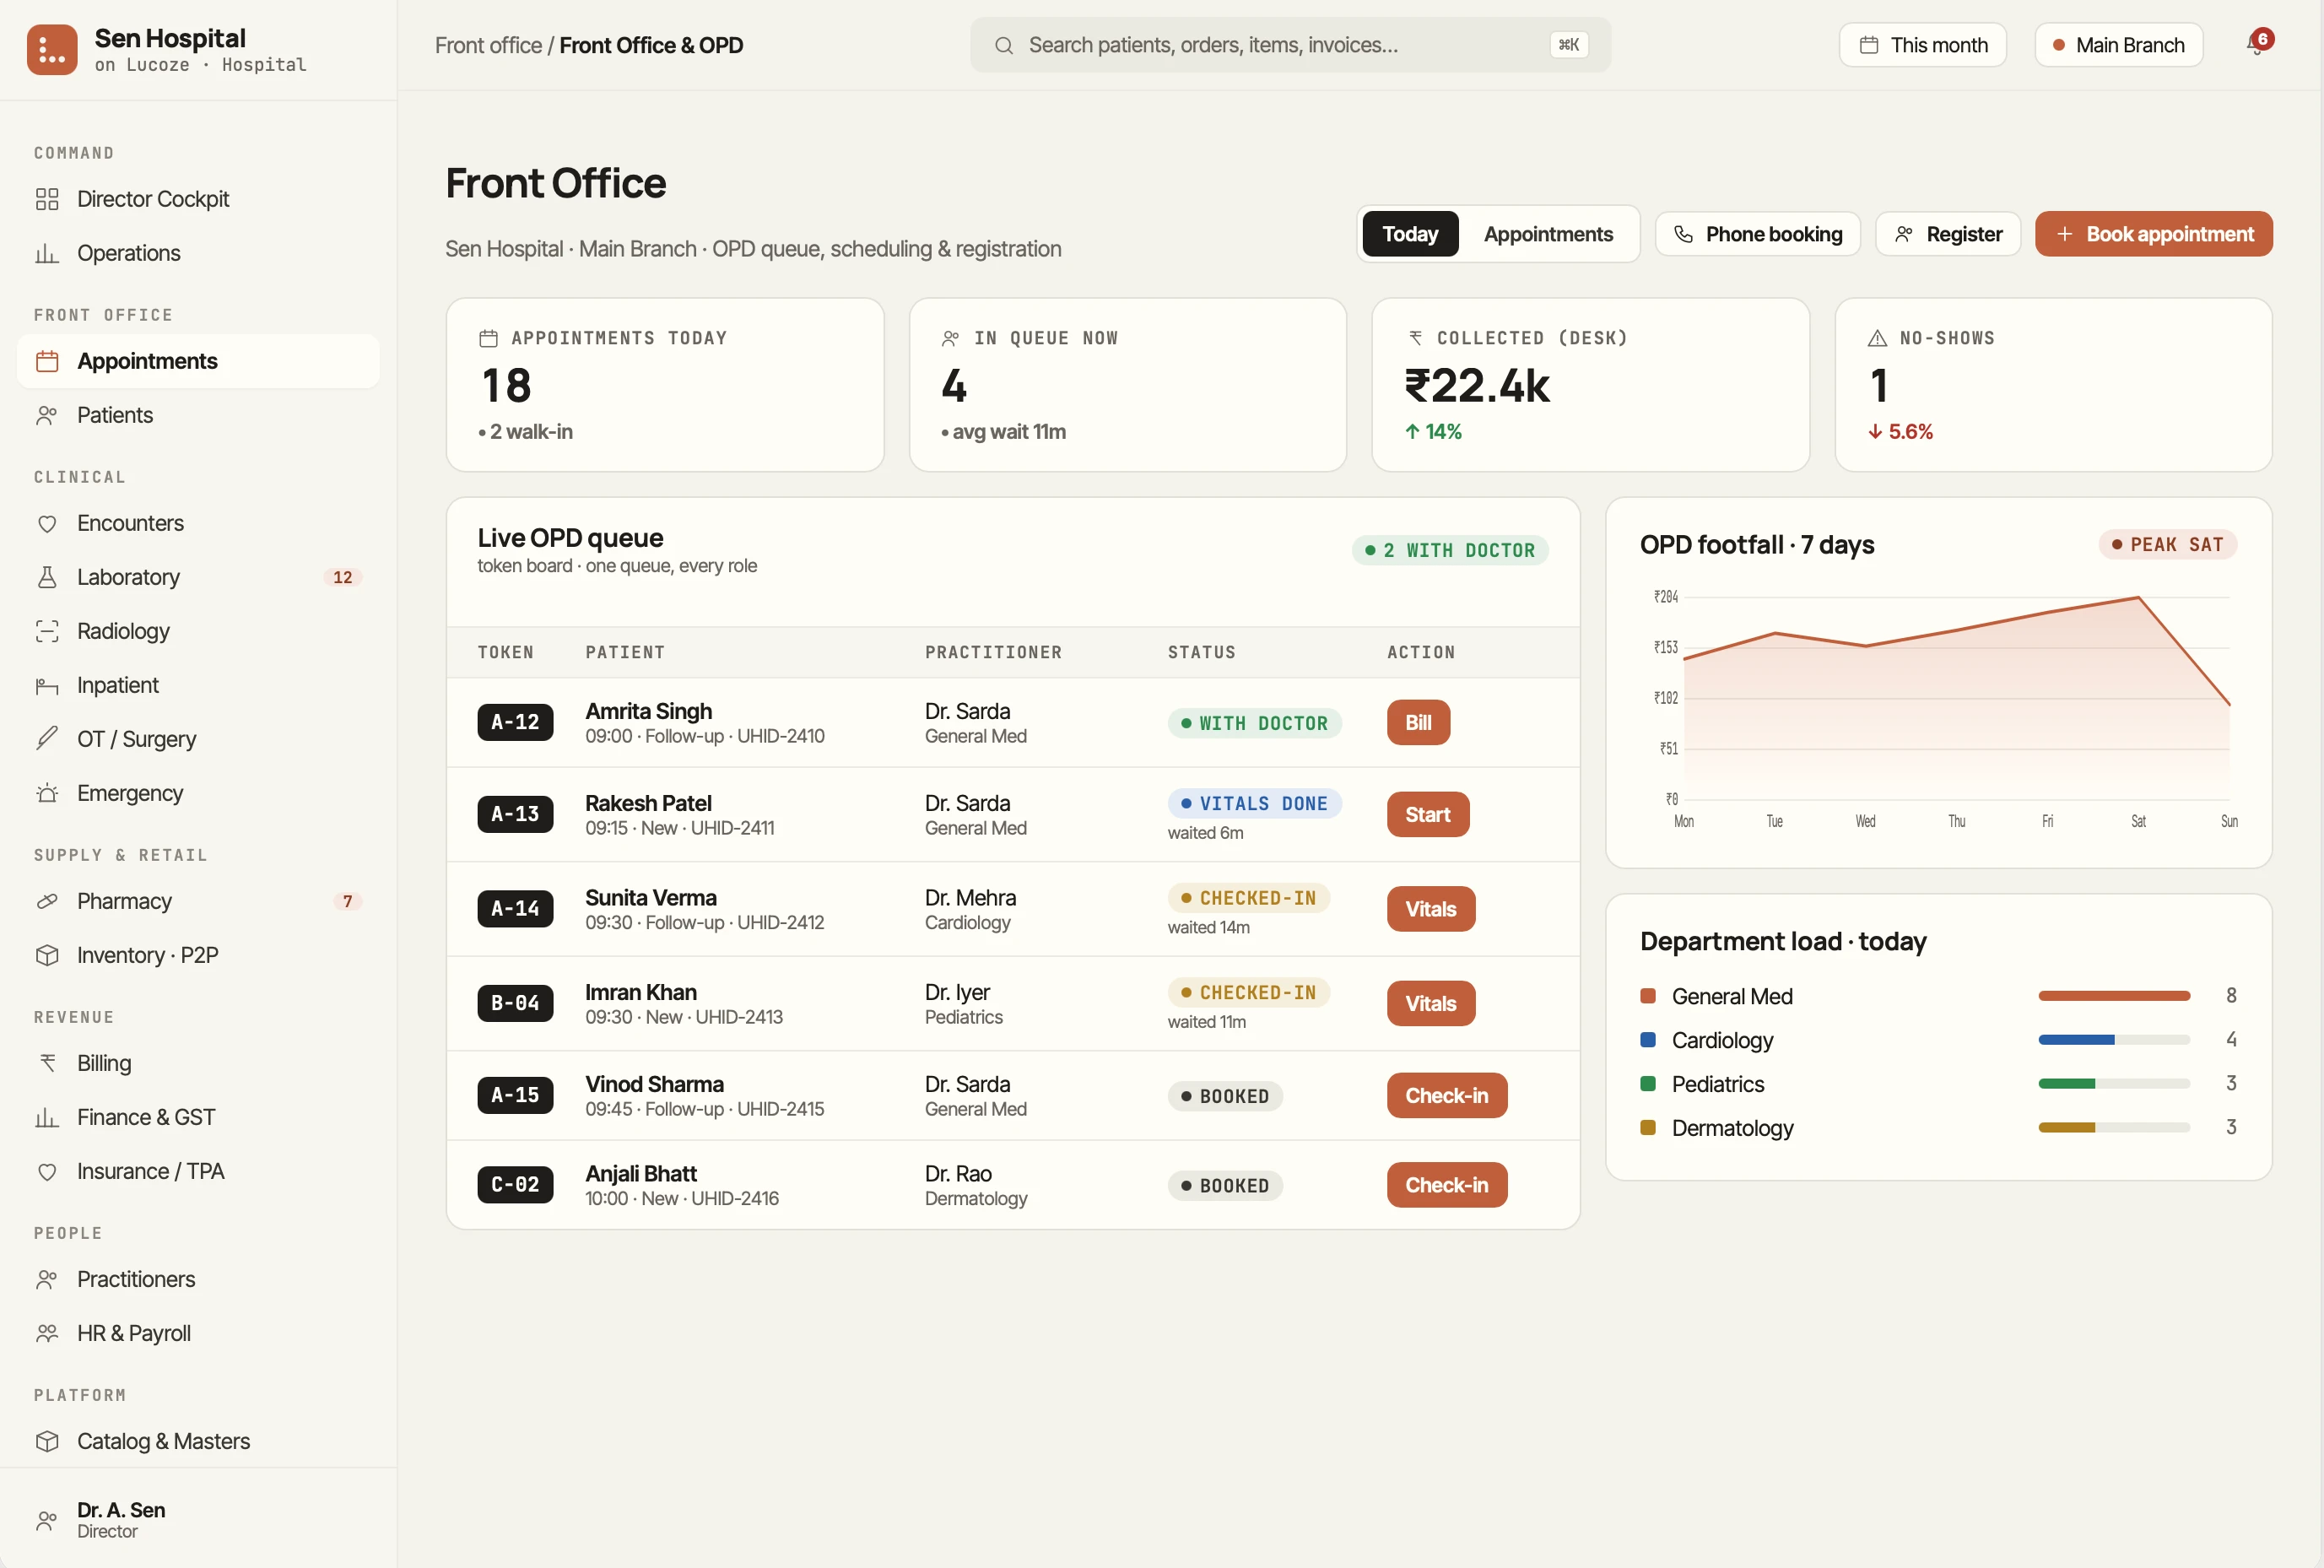Click Practitioners people icon
Screen dimensions: 2324x1568
[47, 1279]
